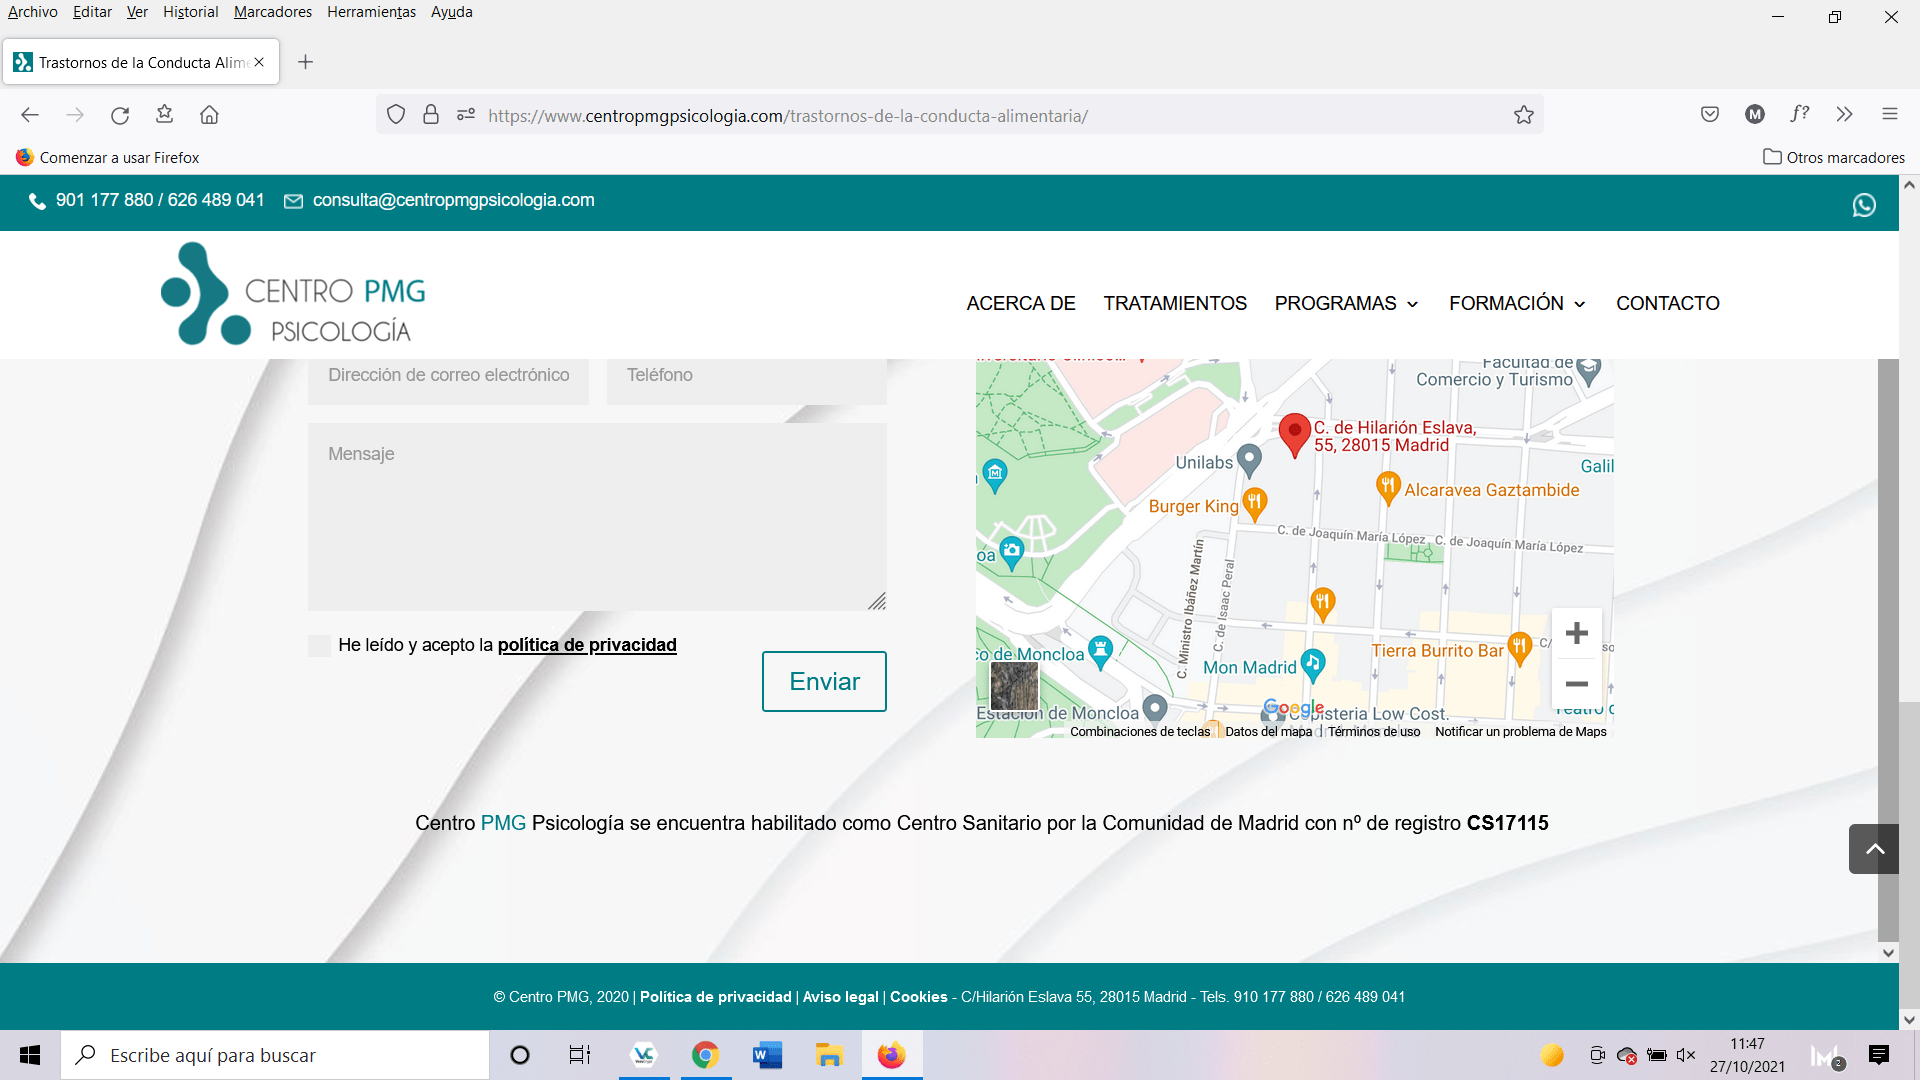Click the browser address bar URL

pyautogui.click(x=788, y=116)
